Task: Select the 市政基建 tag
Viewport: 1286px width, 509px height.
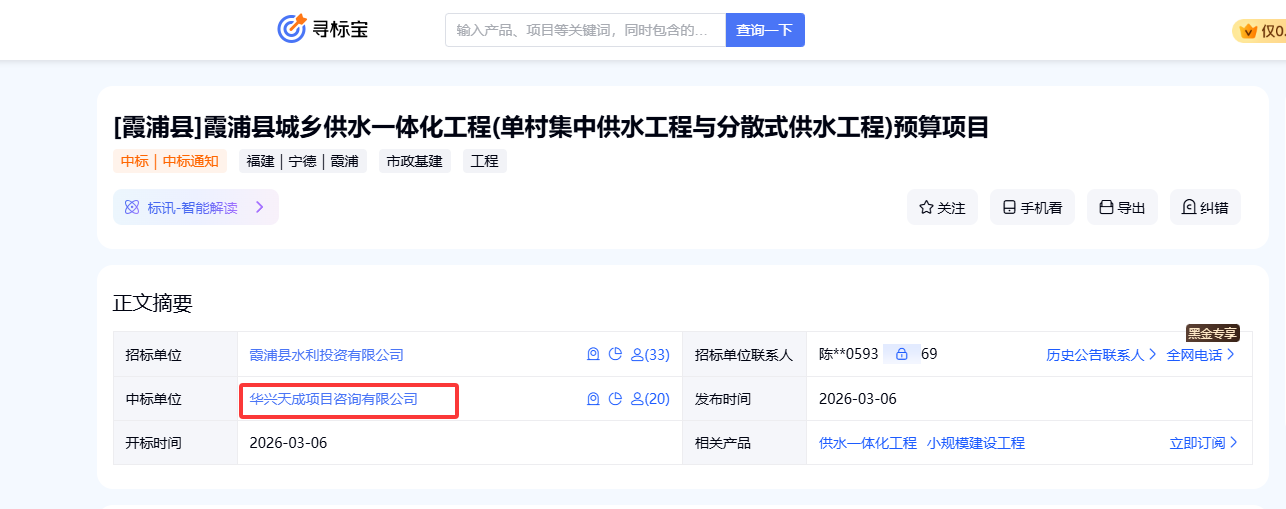Action: pos(415,161)
